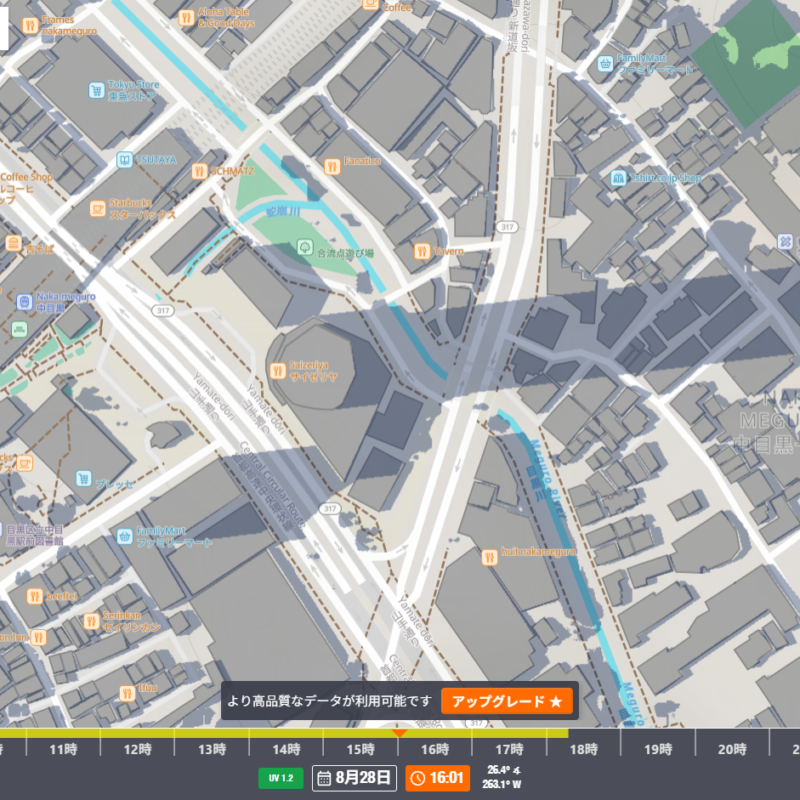800x800 pixels.
Task: Click the TSUTAYA text label
Action: click(x=156, y=160)
